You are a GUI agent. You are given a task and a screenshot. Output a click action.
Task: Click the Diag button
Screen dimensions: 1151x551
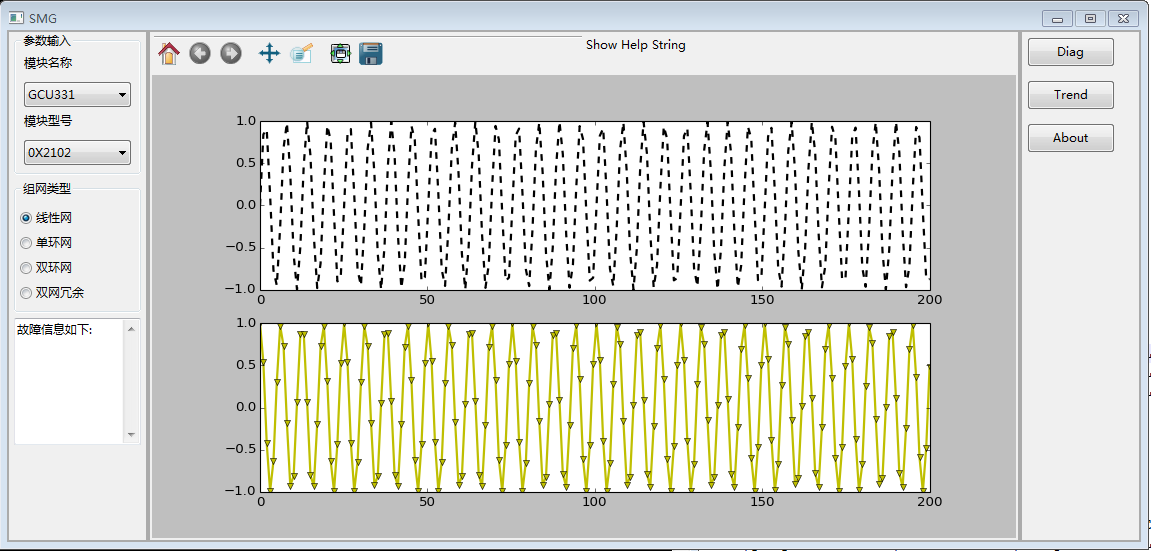click(x=1070, y=52)
